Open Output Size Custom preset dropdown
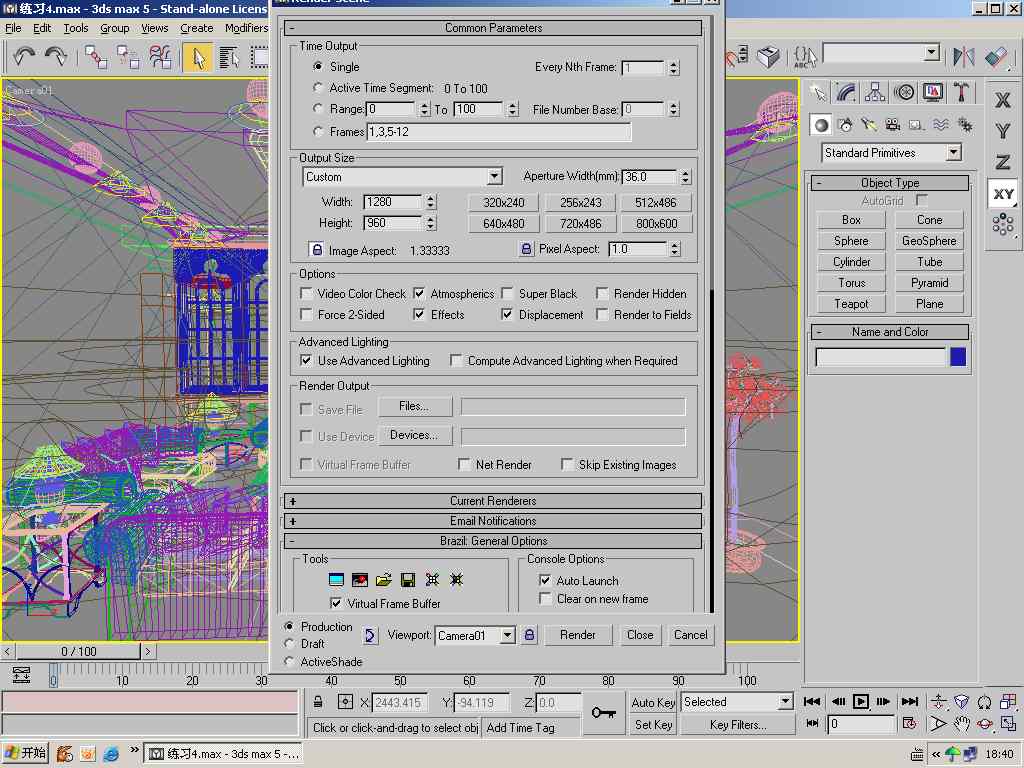The image size is (1024, 768). pyautogui.click(x=494, y=176)
